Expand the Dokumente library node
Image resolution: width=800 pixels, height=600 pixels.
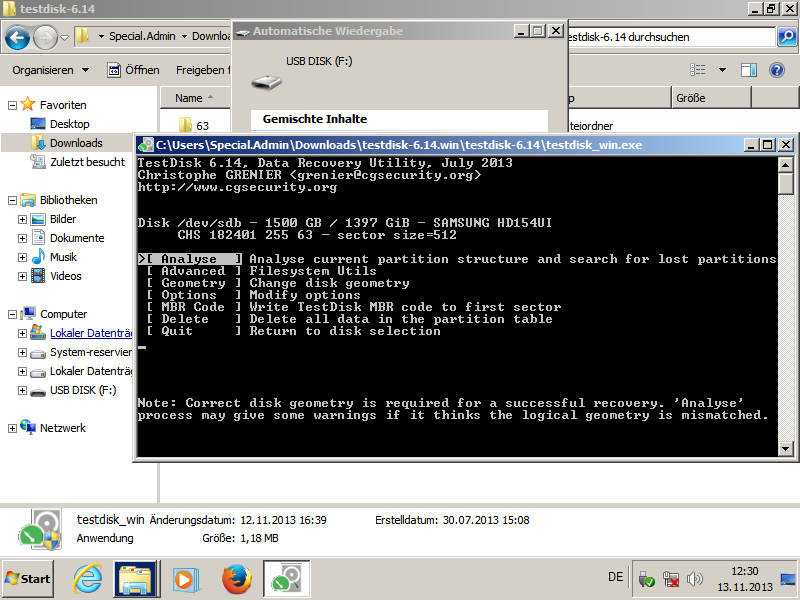22,238
